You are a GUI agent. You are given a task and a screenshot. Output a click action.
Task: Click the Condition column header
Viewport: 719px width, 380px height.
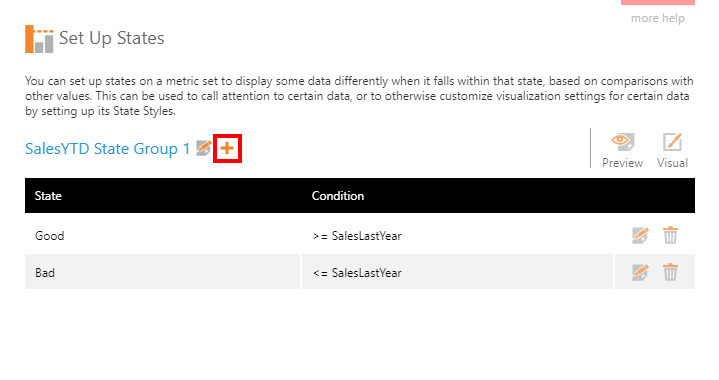point(338,196)
